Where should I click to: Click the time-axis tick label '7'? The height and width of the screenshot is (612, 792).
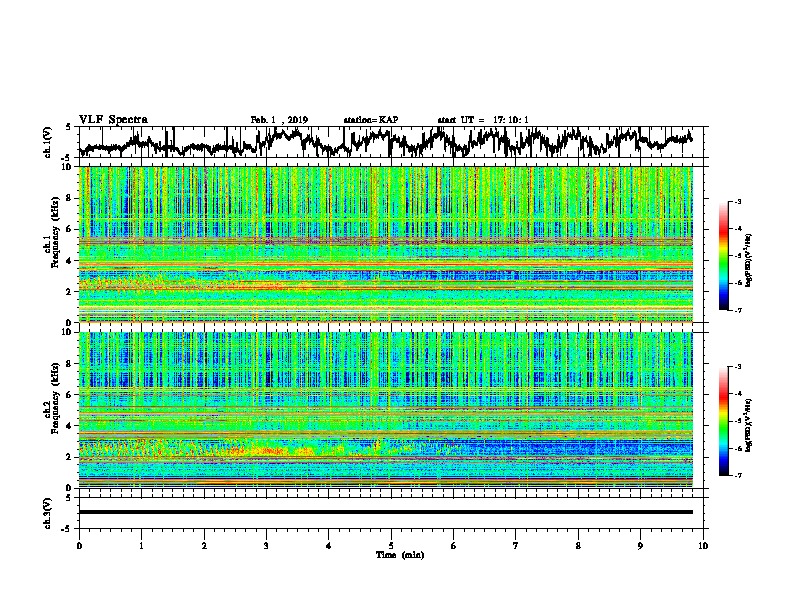pos(516,546)
